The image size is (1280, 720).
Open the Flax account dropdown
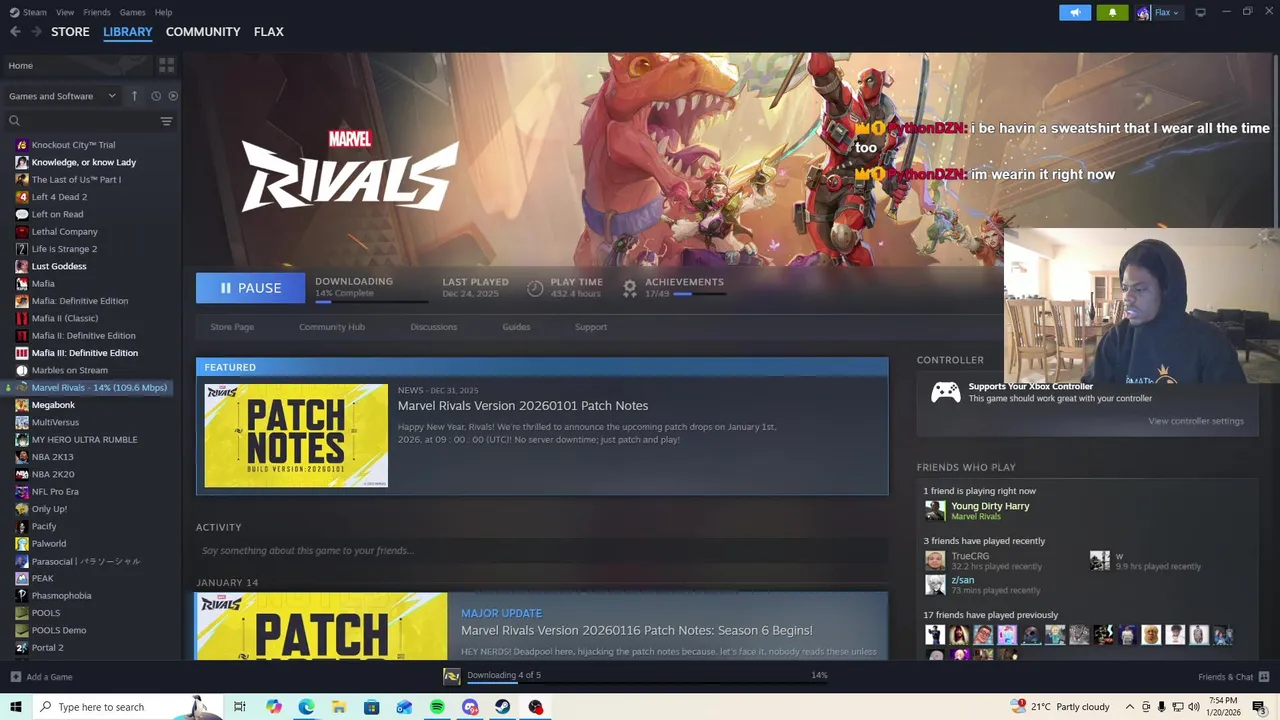[x=1159, y=13]
